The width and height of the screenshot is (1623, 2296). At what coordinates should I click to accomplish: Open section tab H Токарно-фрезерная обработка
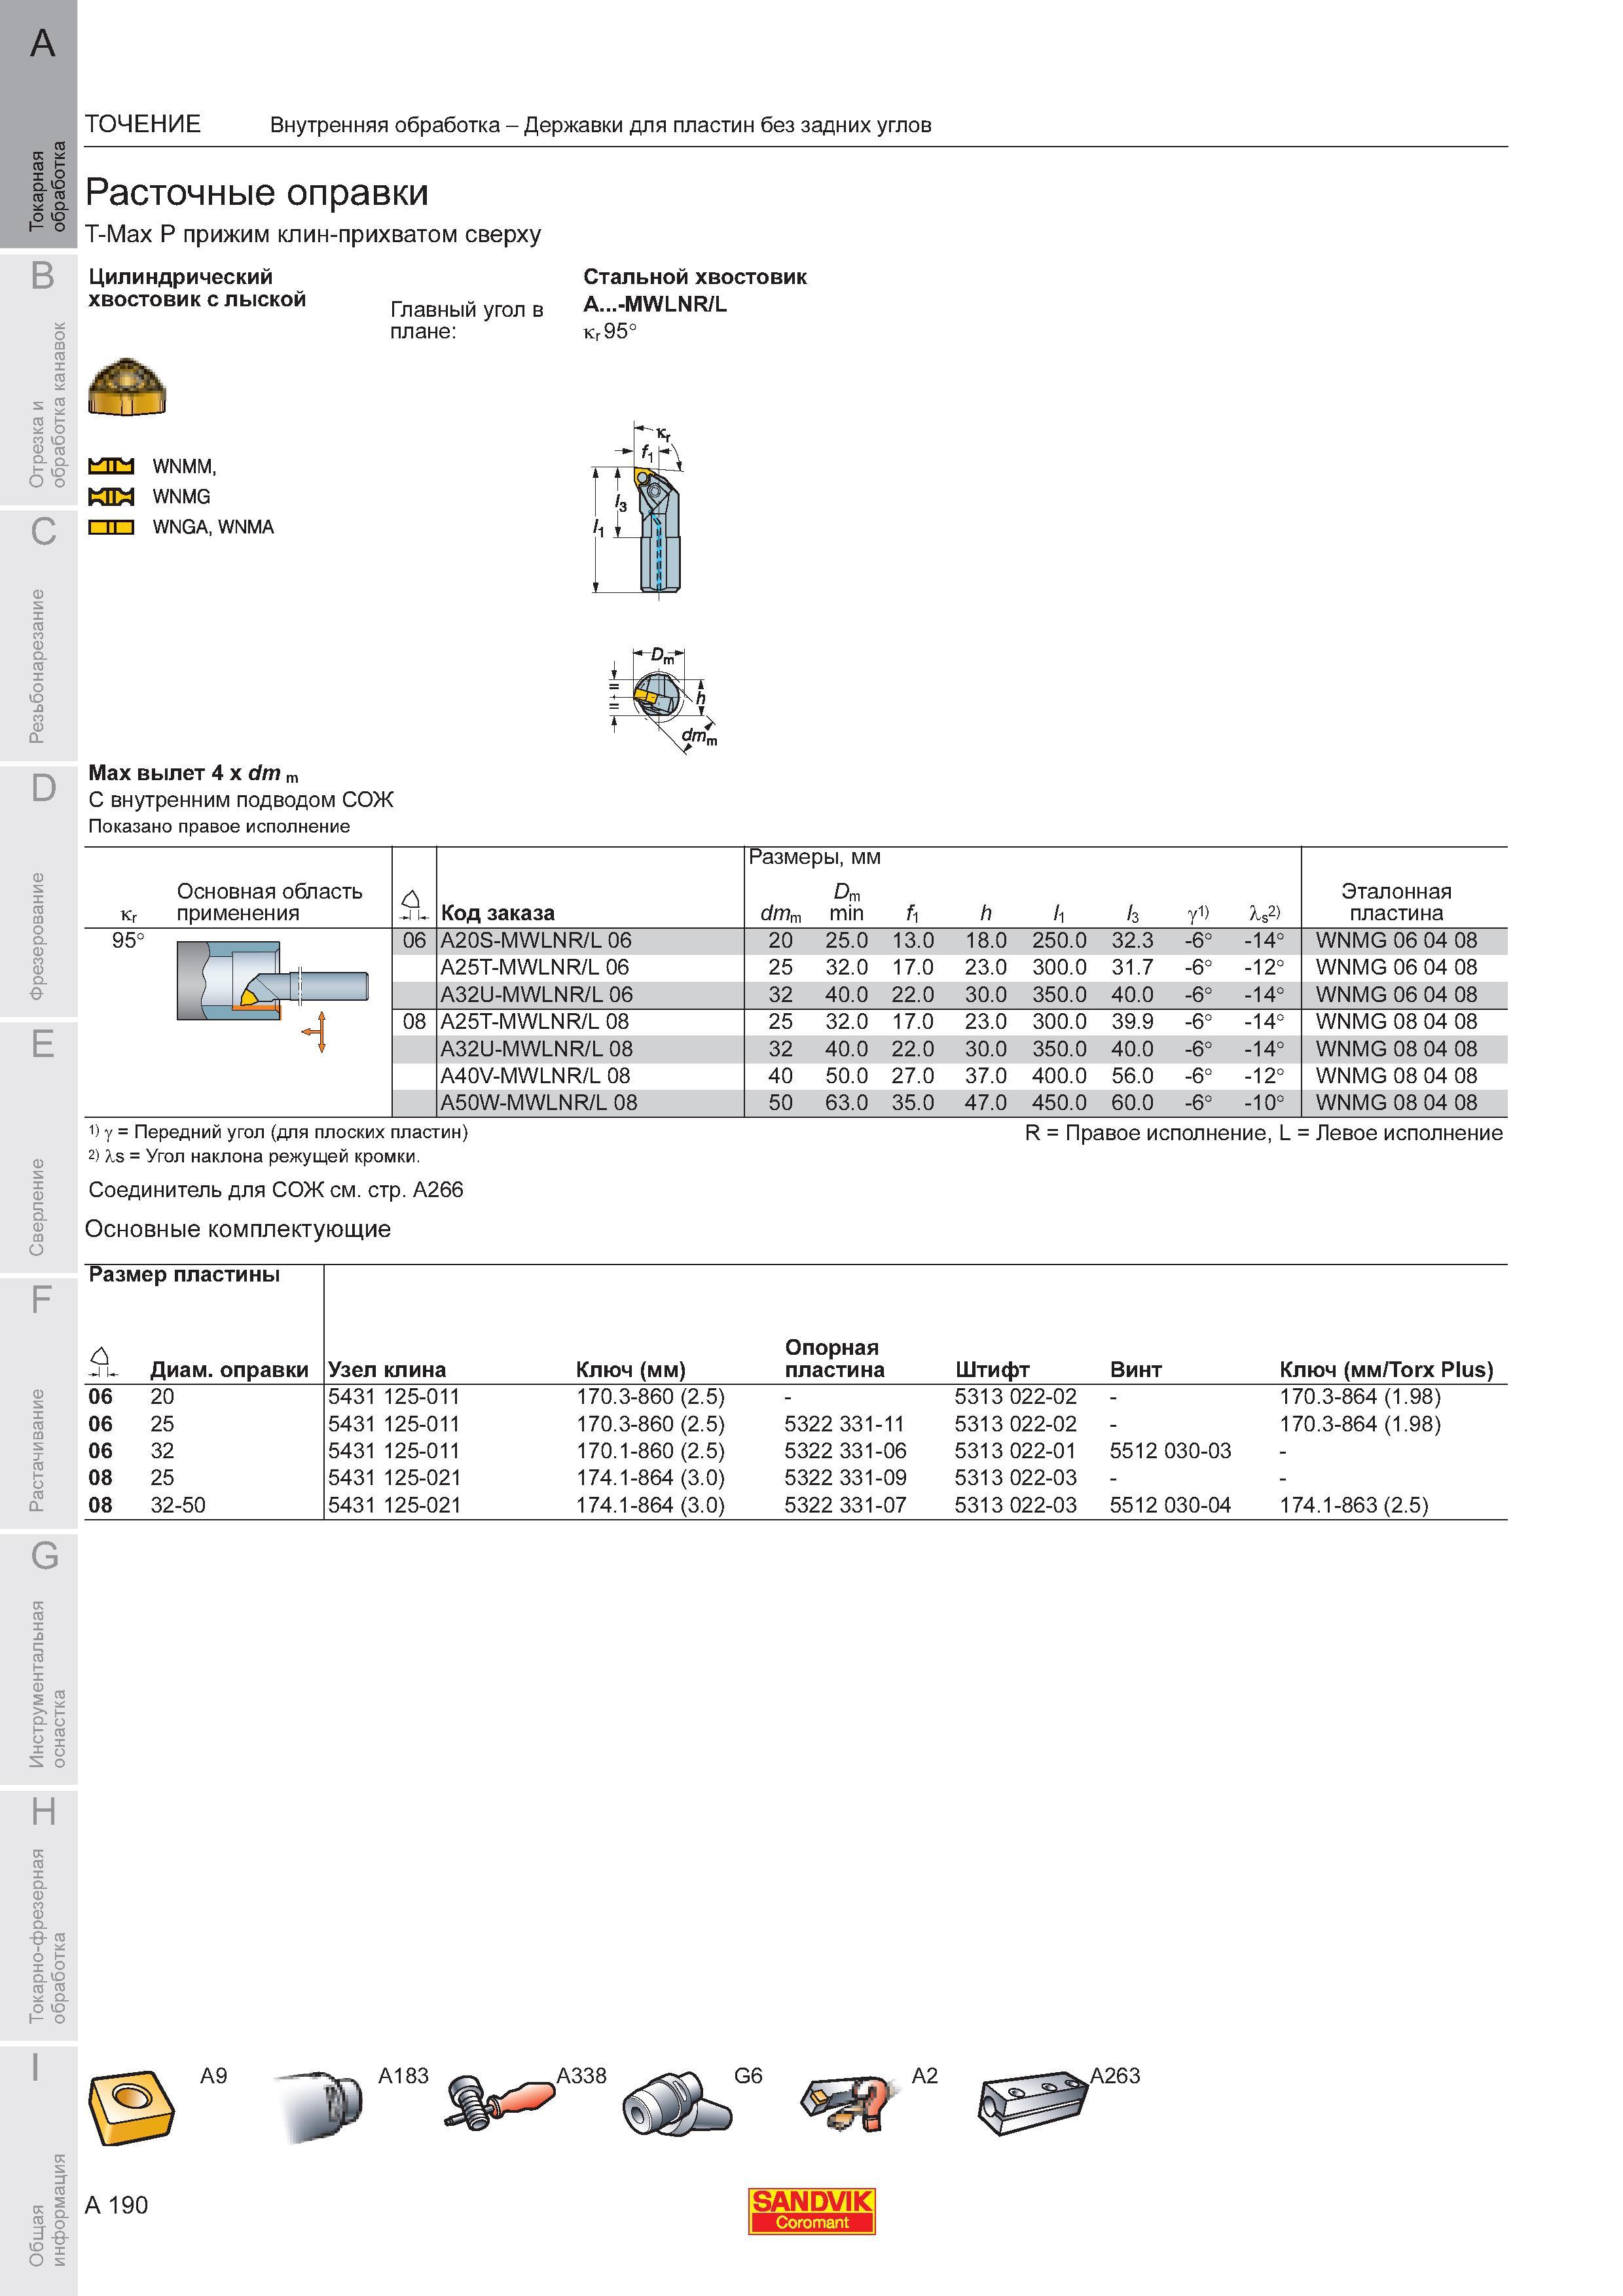39,1916
